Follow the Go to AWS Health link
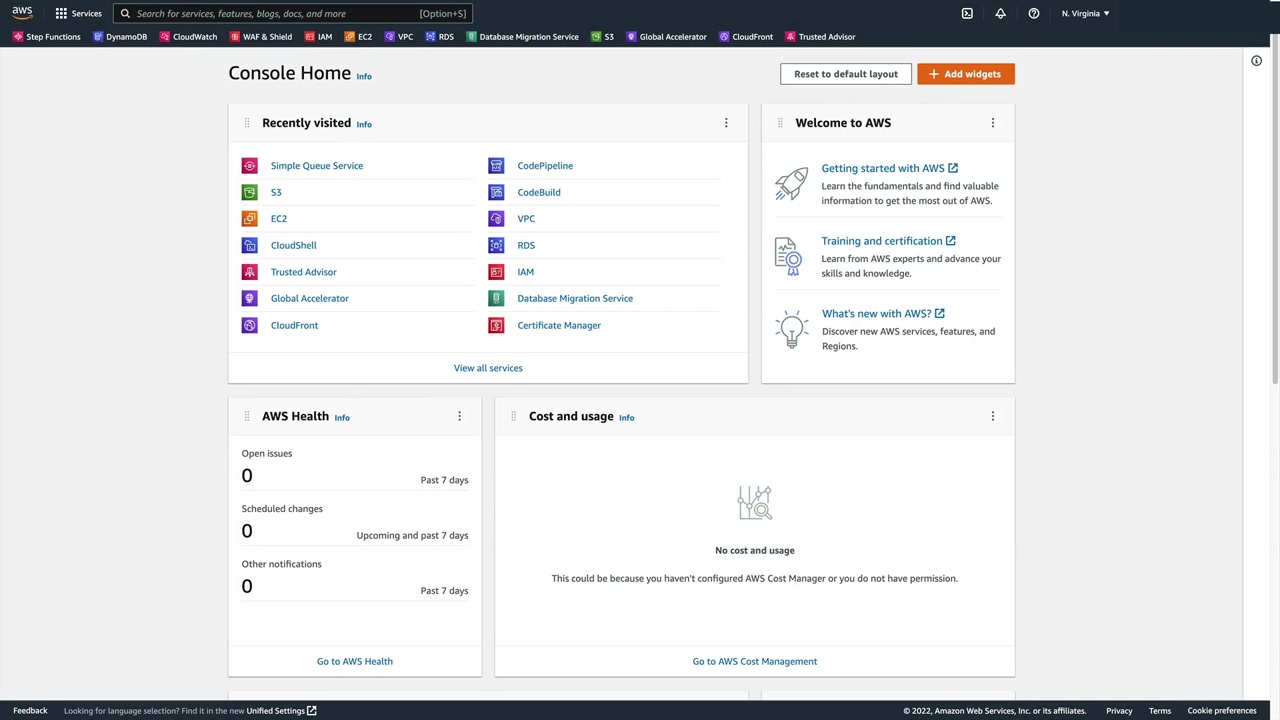Image resolution: width=1280 pixels, height=720 pixels. coord(355,661)
